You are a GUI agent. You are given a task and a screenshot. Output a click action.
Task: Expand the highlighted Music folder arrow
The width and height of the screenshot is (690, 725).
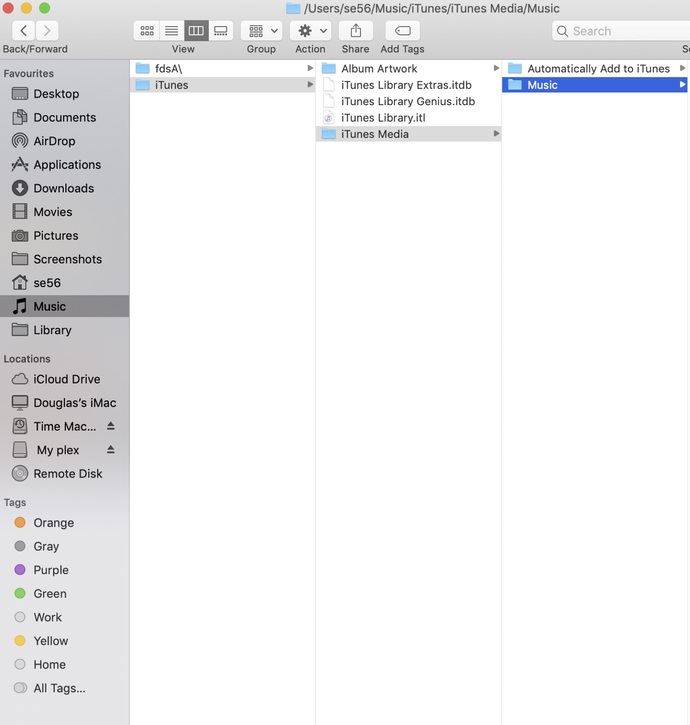coord(682,85)
